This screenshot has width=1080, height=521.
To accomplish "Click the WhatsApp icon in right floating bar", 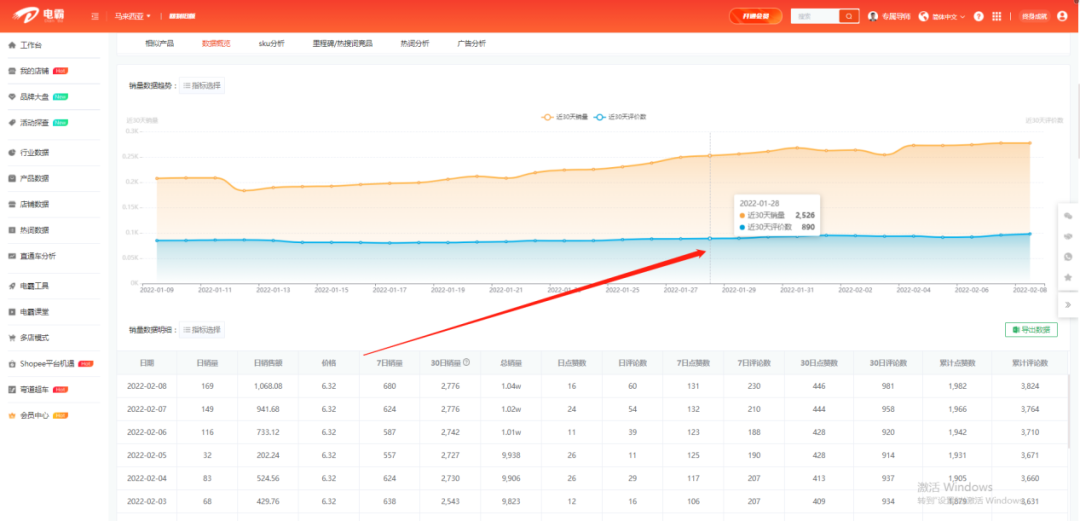I will click(x=1068, y=257).
